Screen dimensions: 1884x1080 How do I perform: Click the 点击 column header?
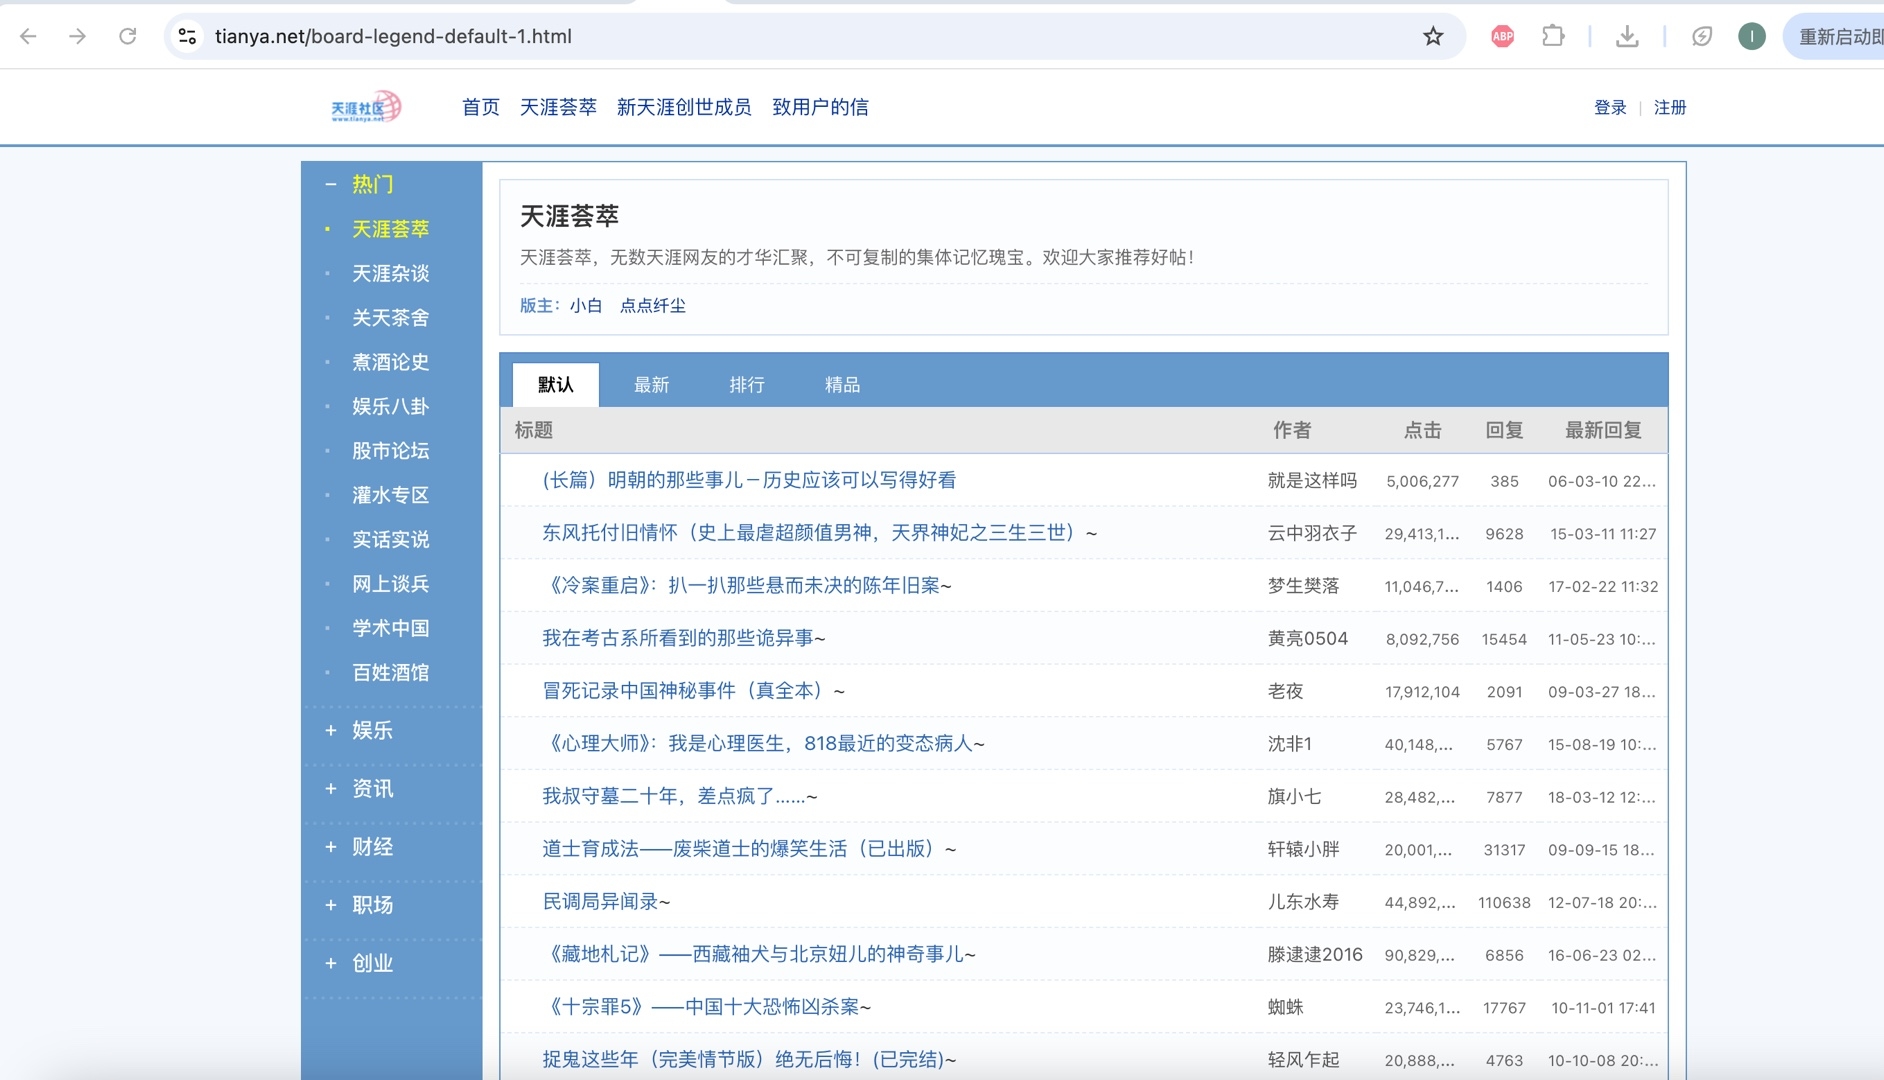pyautogui.click(x=1422, y=430)
